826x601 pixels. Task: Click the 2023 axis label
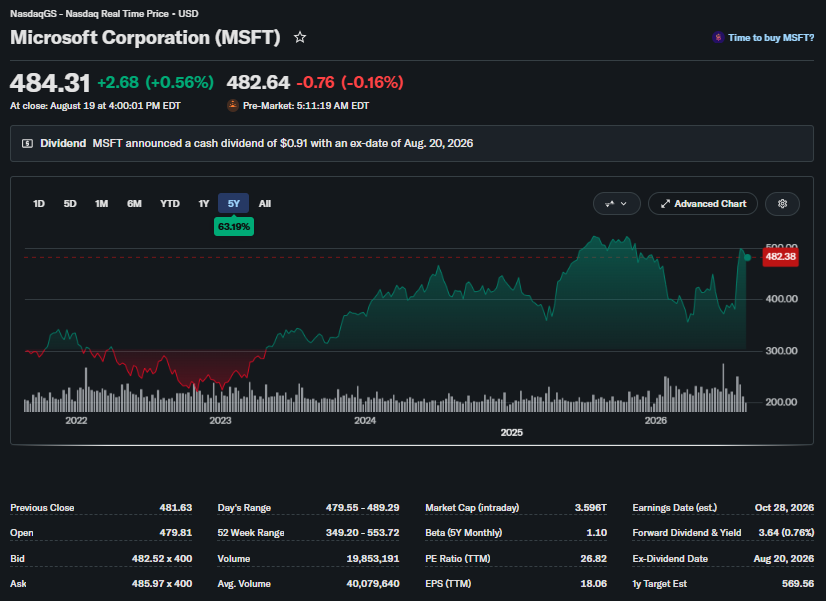[x=220, y=420]
